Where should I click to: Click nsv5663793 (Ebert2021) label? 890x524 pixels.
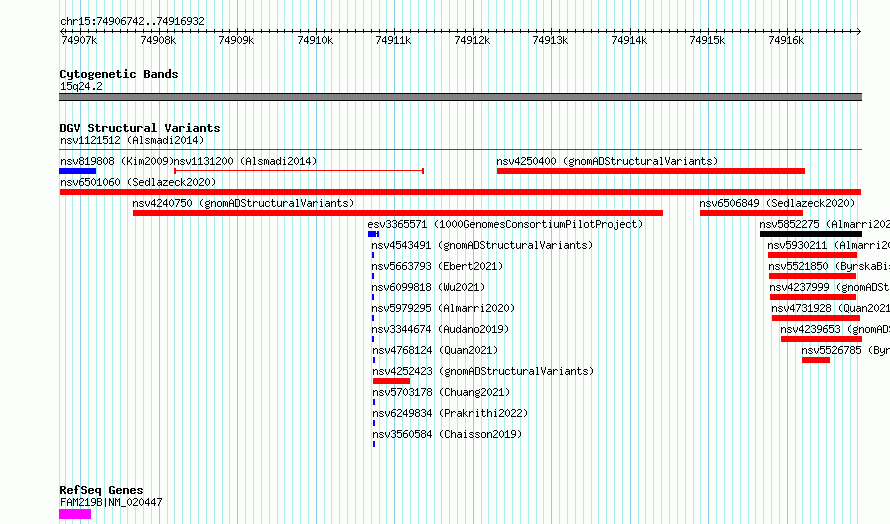pyautogui.click(x=437, y=266)
